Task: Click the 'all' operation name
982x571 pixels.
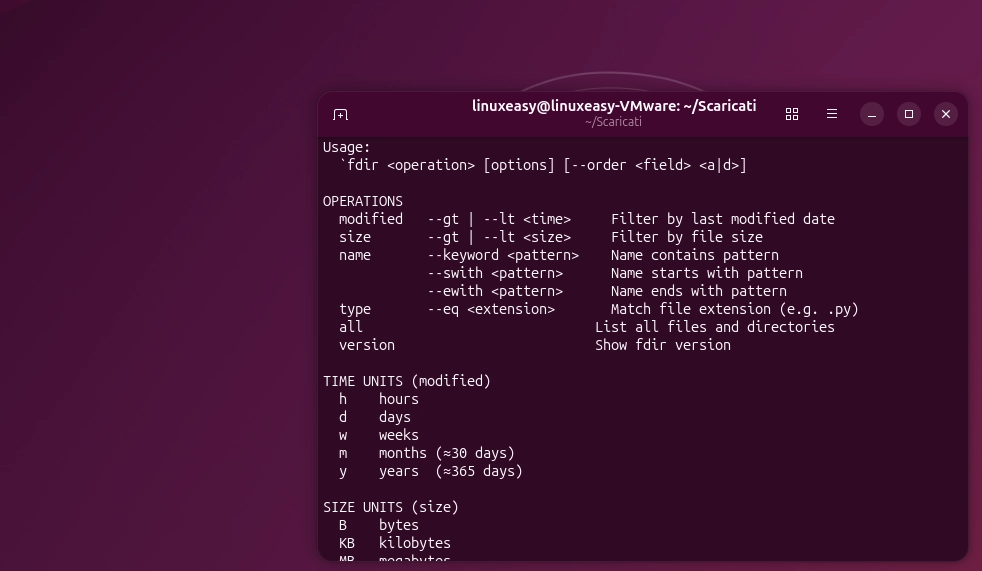Action: (351, 327)
